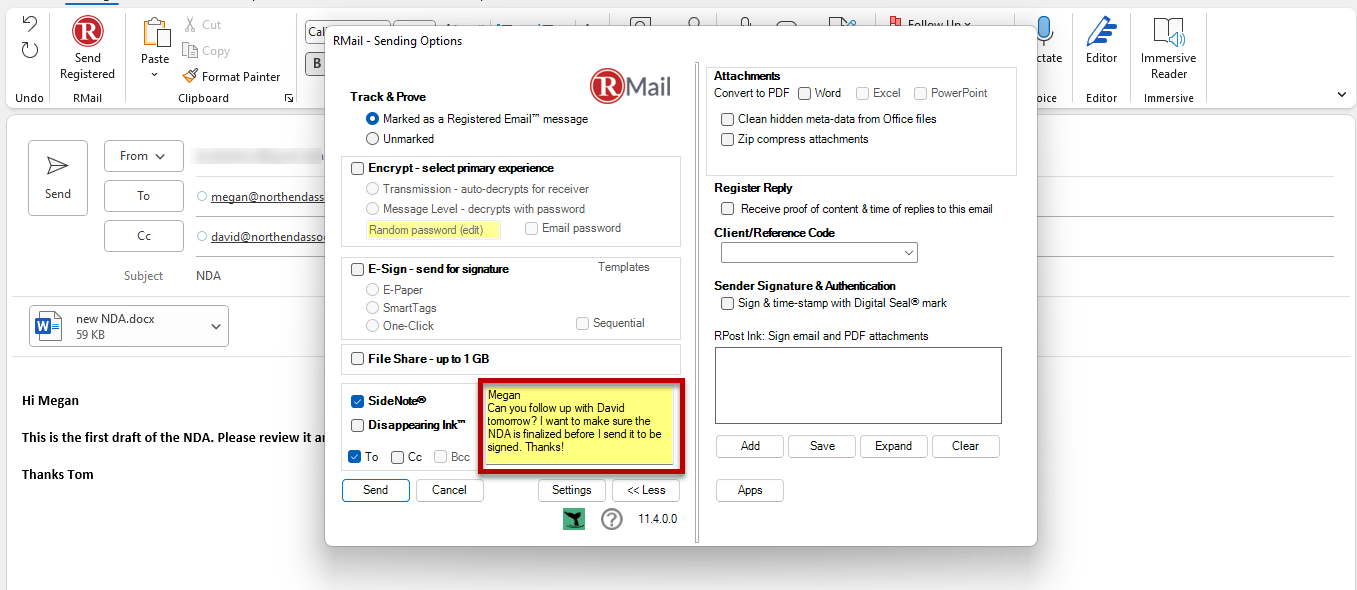This screenshot has width=1357, height=590.
Task: Click the green whale-tail icon near the version number
Action: [573, 519]
